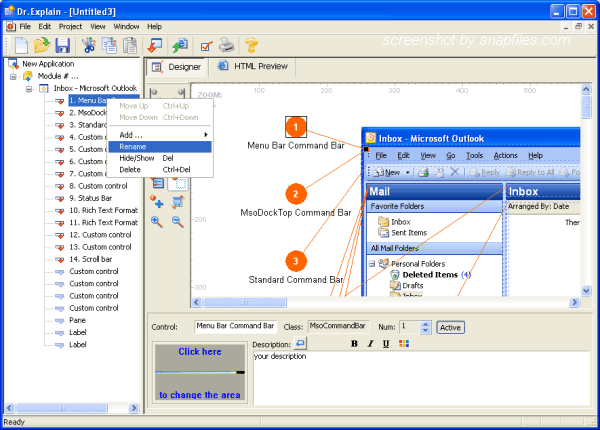600x430 pixels.
Task: Click the 'Menu Bar Command Bar' callout label
Action: tap(296, 146)
